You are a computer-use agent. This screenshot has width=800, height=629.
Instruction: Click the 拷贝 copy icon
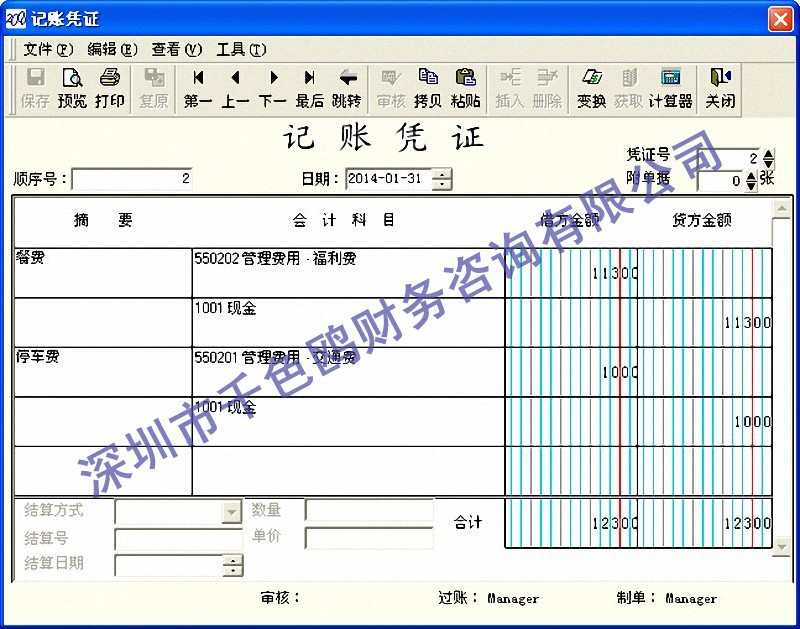coord(428,88)
